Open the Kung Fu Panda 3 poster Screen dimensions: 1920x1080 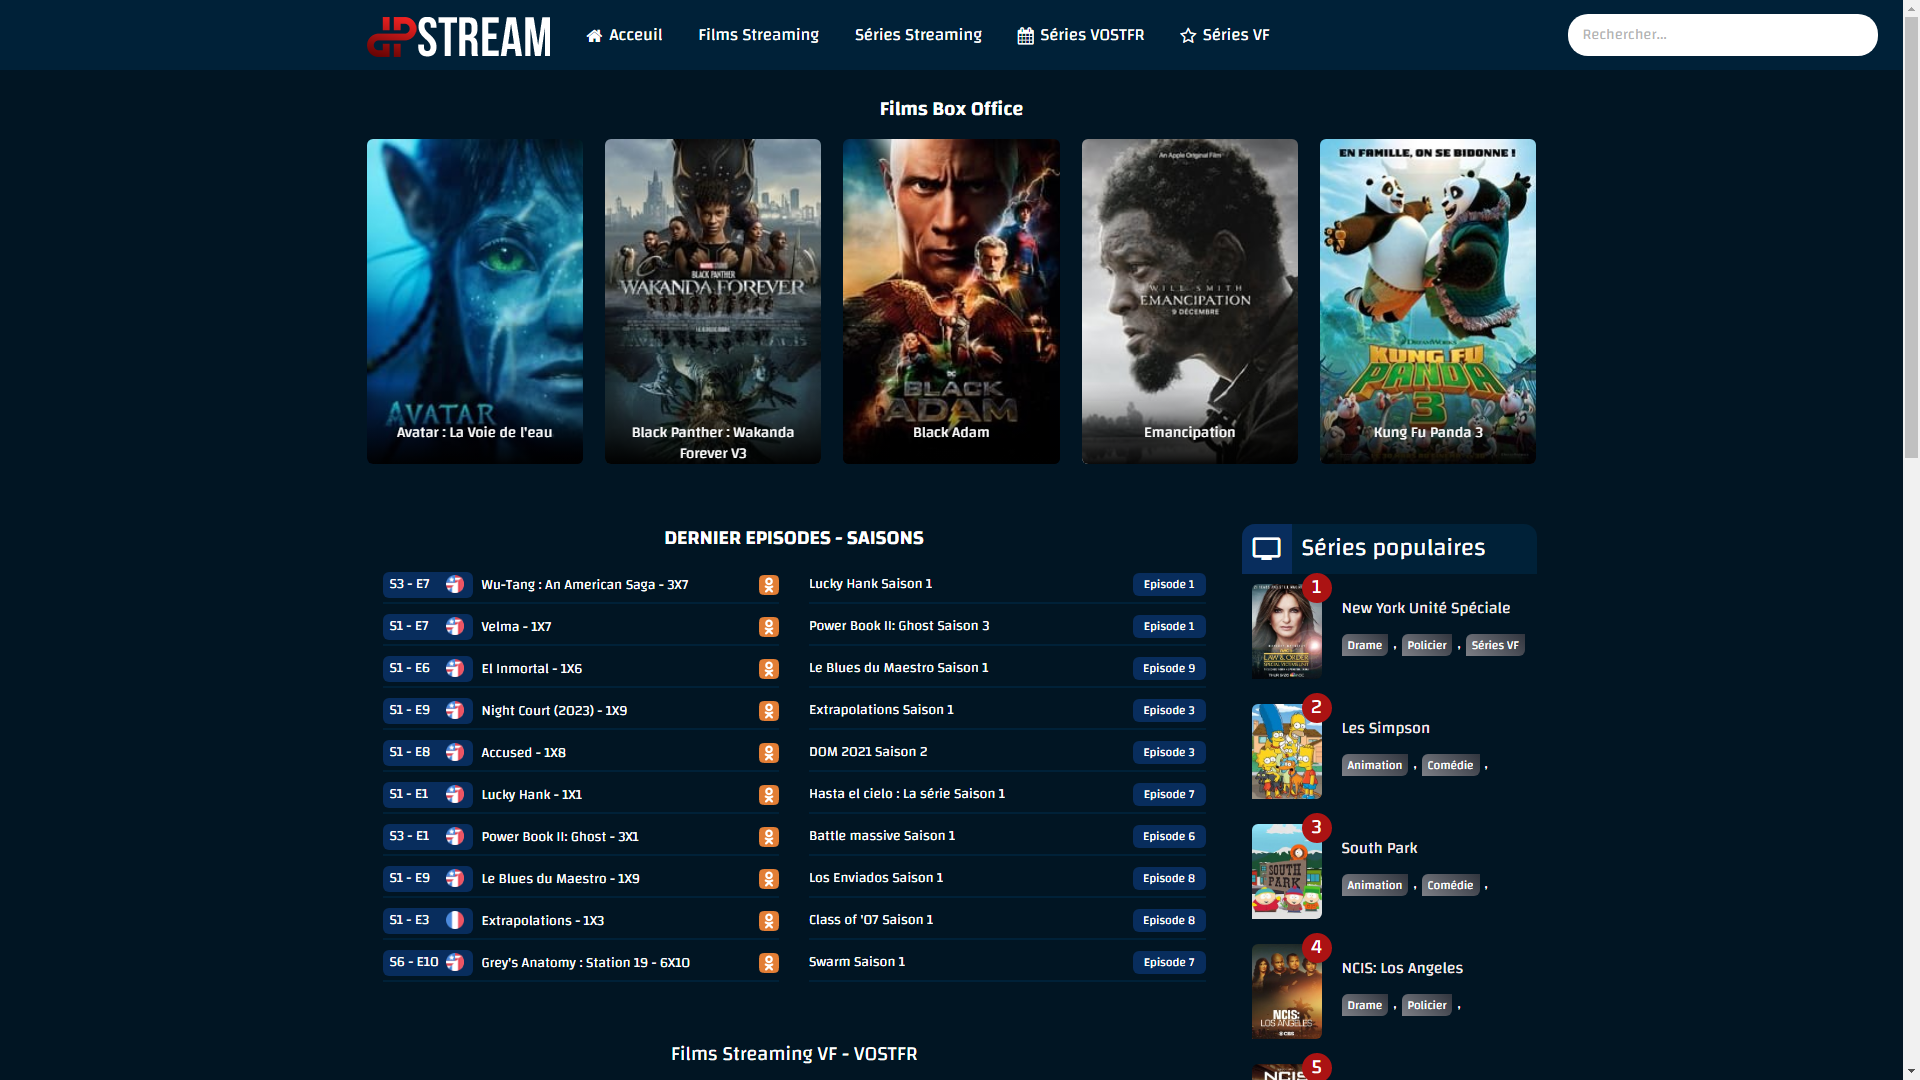click(x=1427, y=301)
